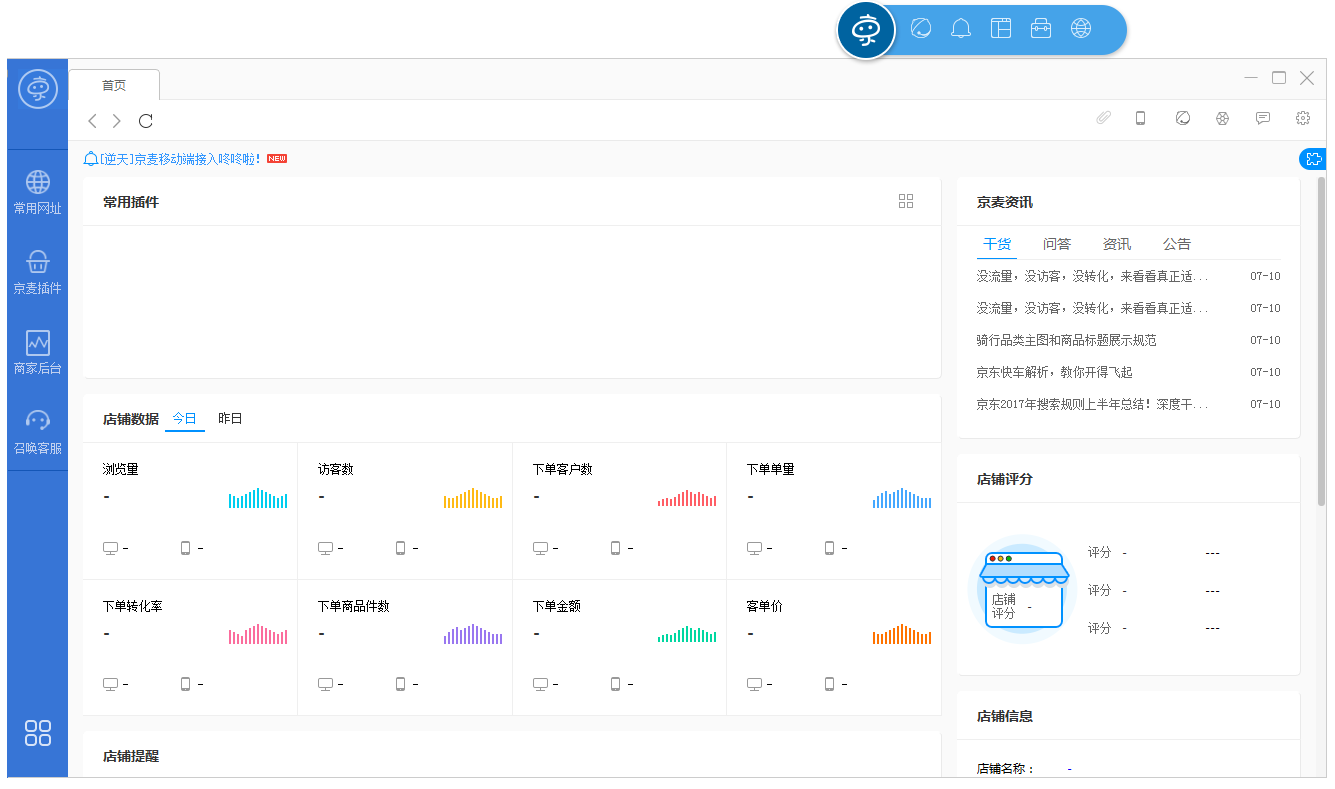Open the 常用插件 grid view toggle
Image resolution: width=1335 pixels, height=789 pixels.
(x=906, y=201)
